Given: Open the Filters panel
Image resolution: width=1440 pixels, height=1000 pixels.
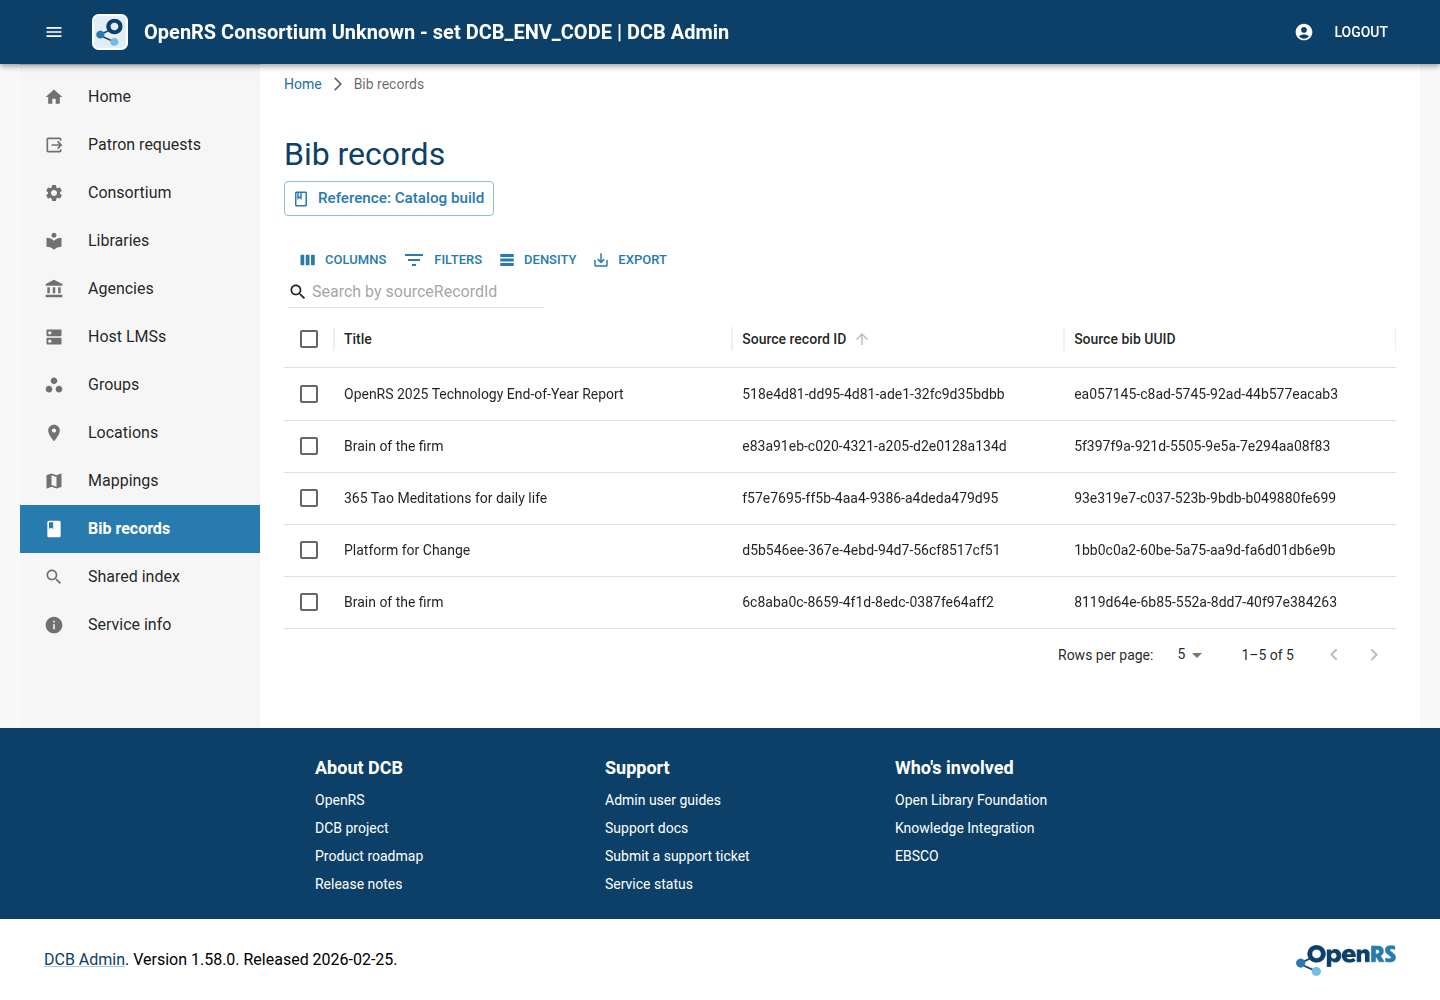Looking at the screenshot, I should coord(443,260).
